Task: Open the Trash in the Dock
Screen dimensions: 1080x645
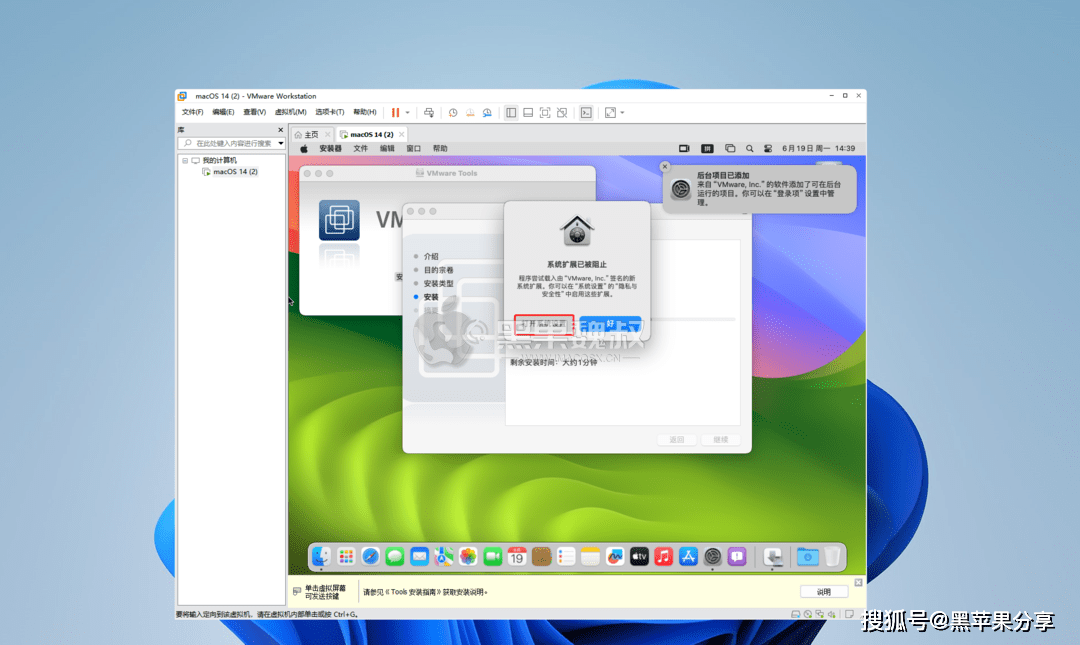Action: point(832,556)
